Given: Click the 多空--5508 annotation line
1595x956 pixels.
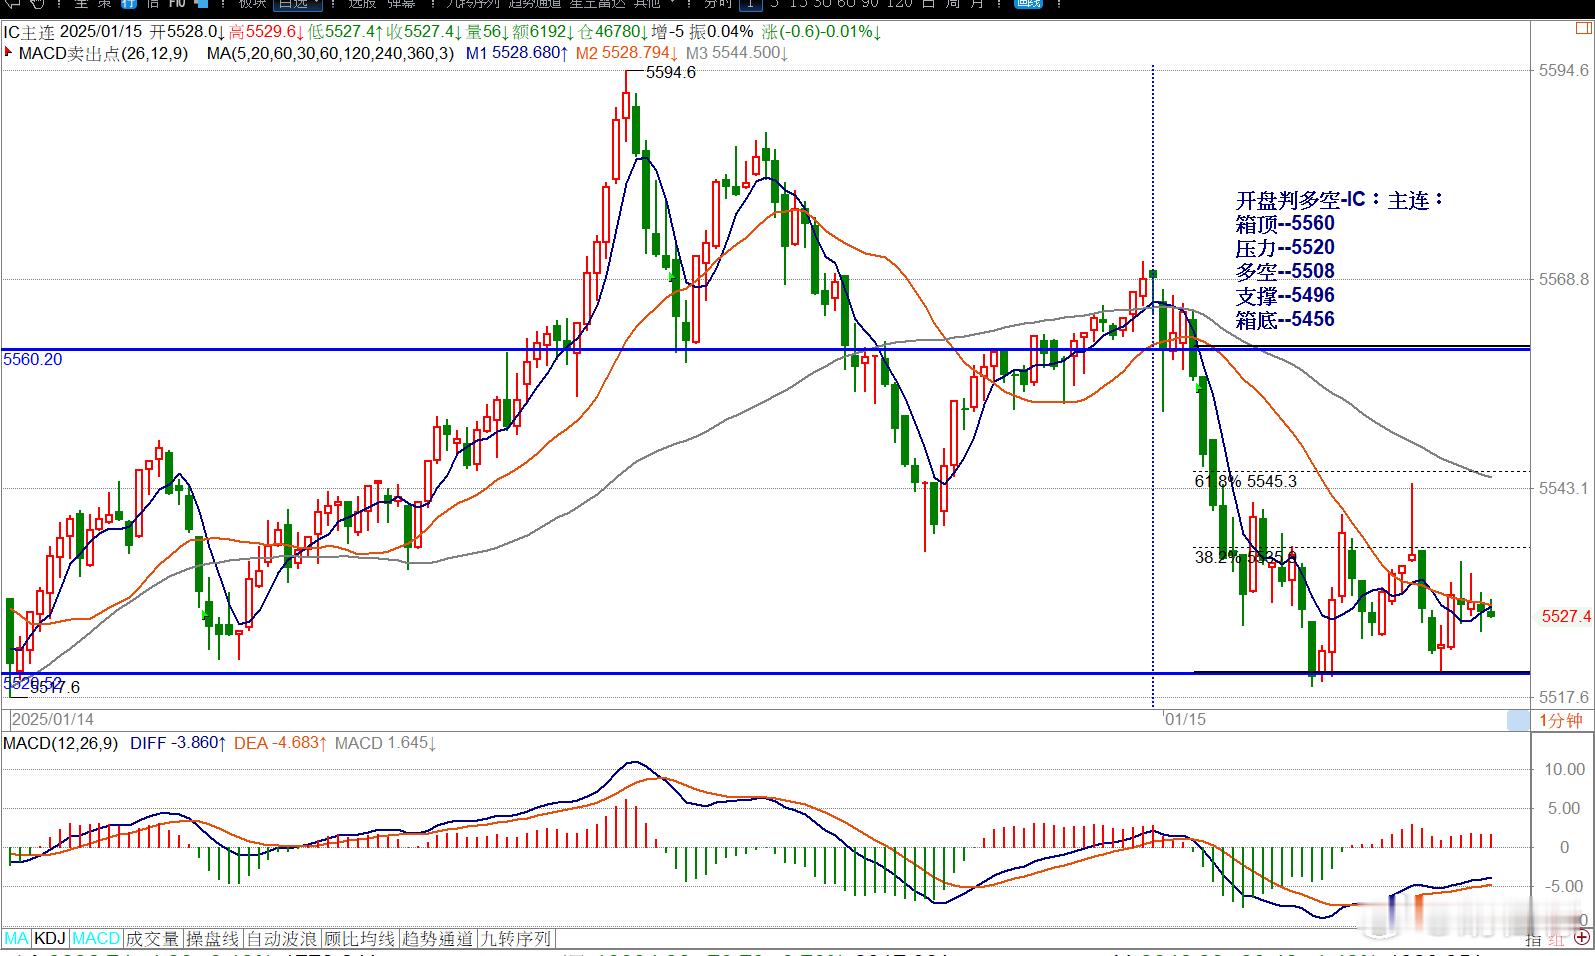Looking at the screenshot, I should click(x=1285, y=272).
